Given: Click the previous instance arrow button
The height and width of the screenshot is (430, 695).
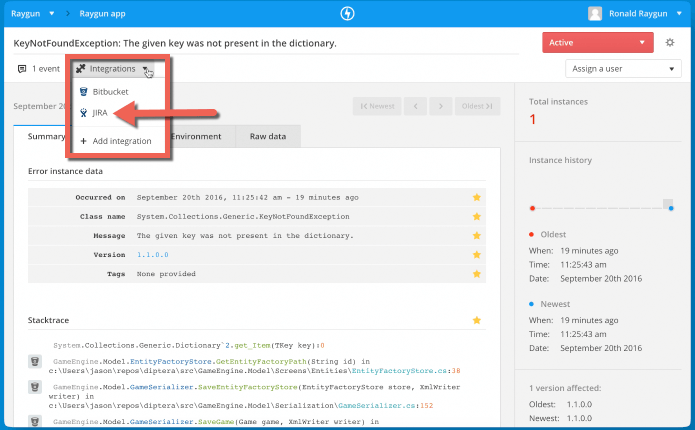Looking at the screenshot, I should 415,106.
